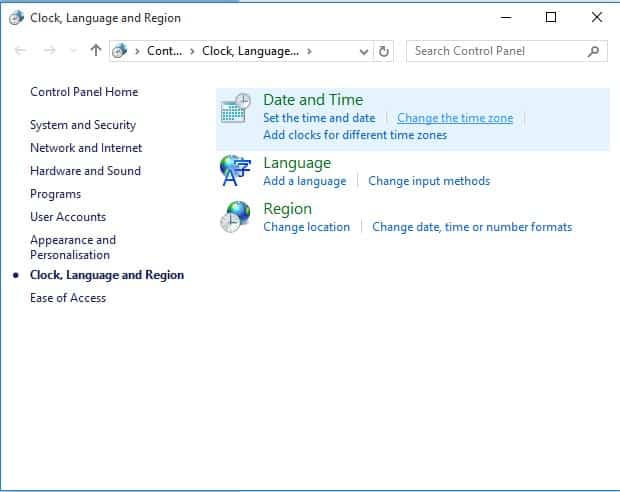Click the Control Panel icon in address bar

[x=119, y=51]
